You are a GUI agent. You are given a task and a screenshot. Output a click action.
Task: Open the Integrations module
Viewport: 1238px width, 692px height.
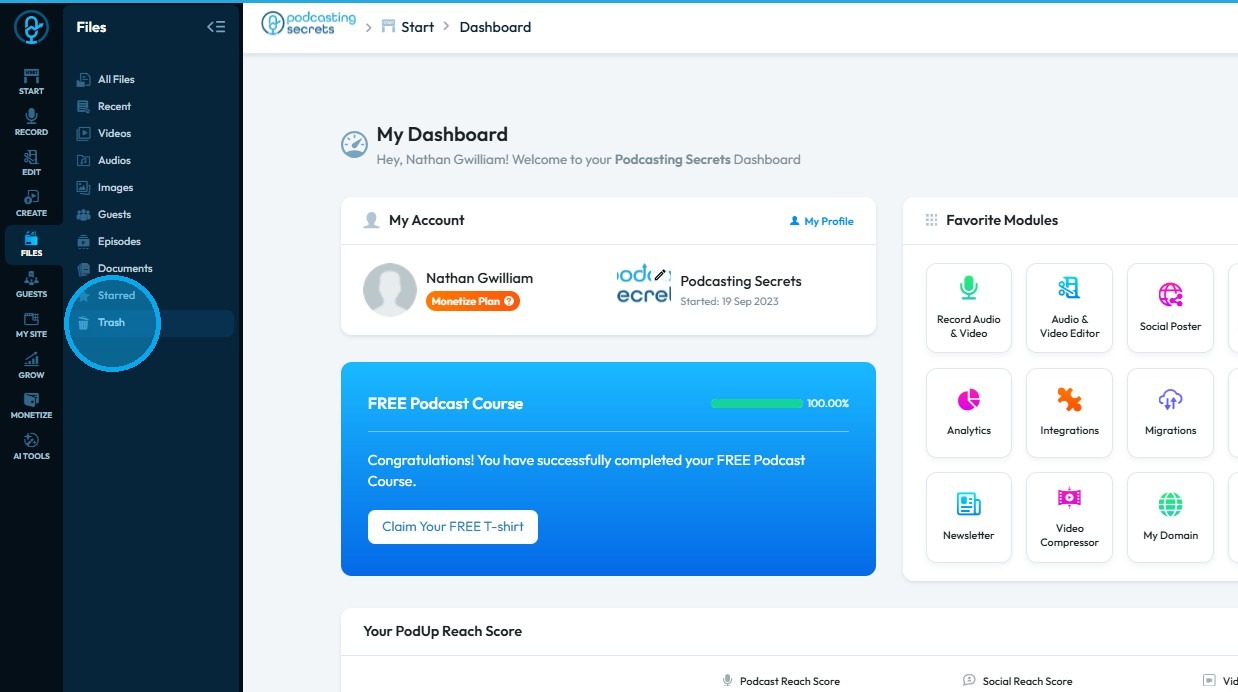coord(1069,413)
